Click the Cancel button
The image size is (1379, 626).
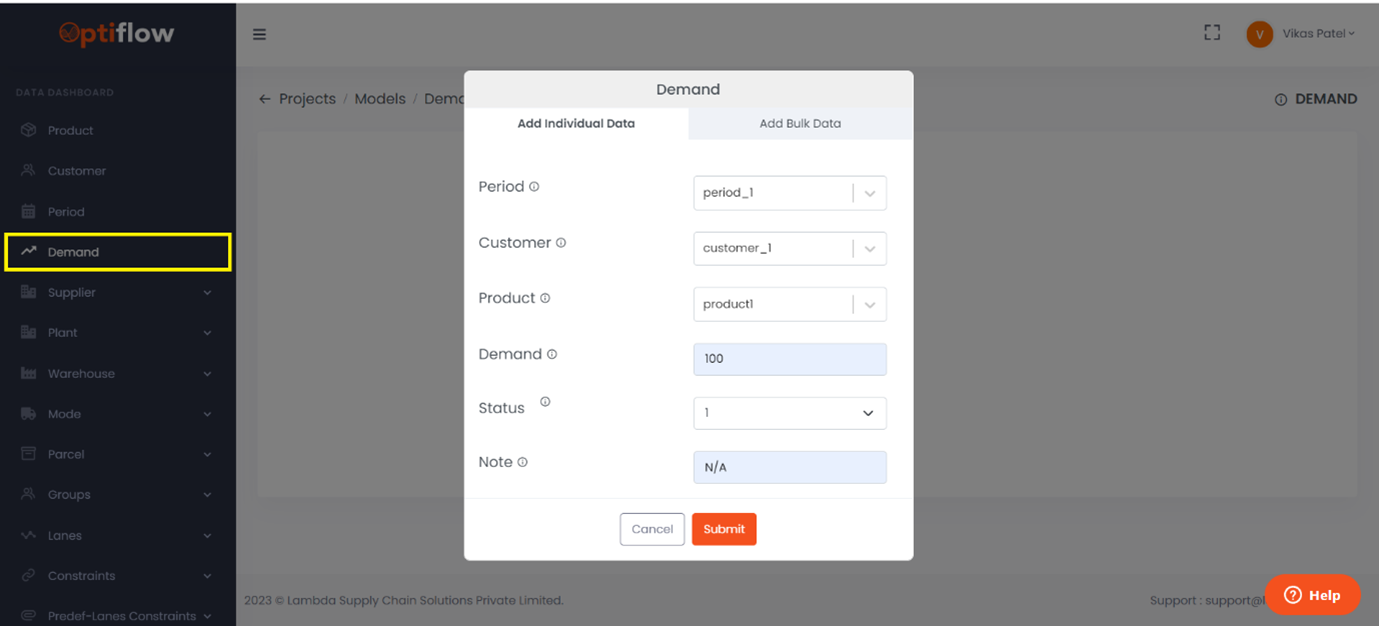[652, 529]
